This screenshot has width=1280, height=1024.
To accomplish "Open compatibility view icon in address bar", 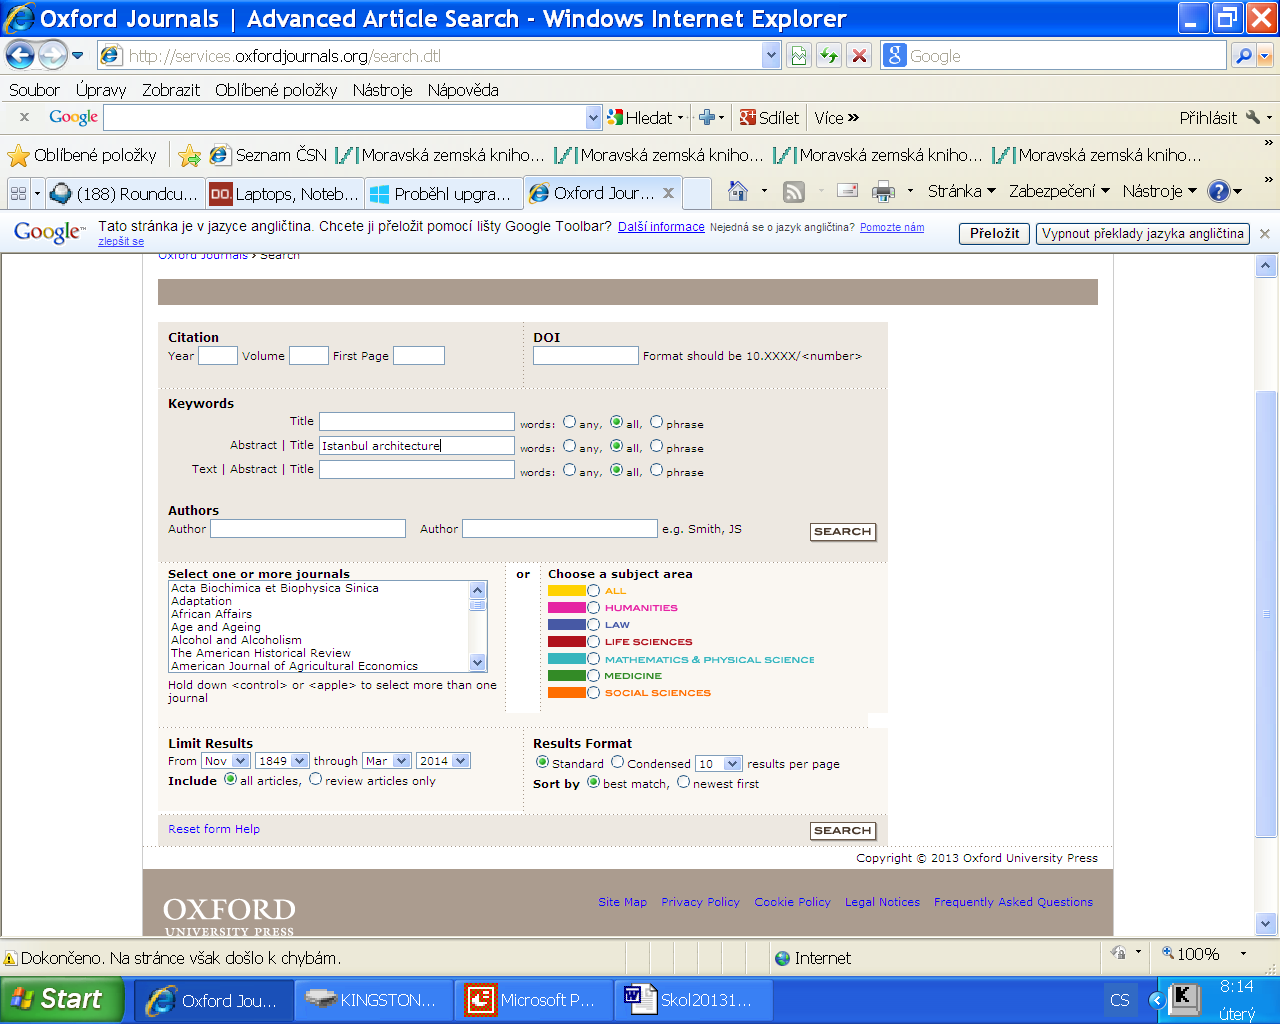I will tap(798, 56).
